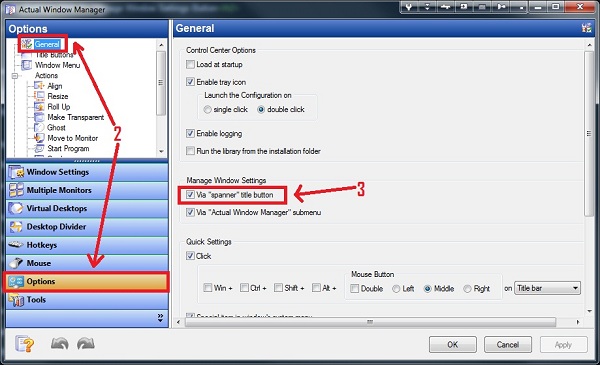Open the Mouse section
The width and height of the screenshot is (600, 365).
(x=87, y=263)
